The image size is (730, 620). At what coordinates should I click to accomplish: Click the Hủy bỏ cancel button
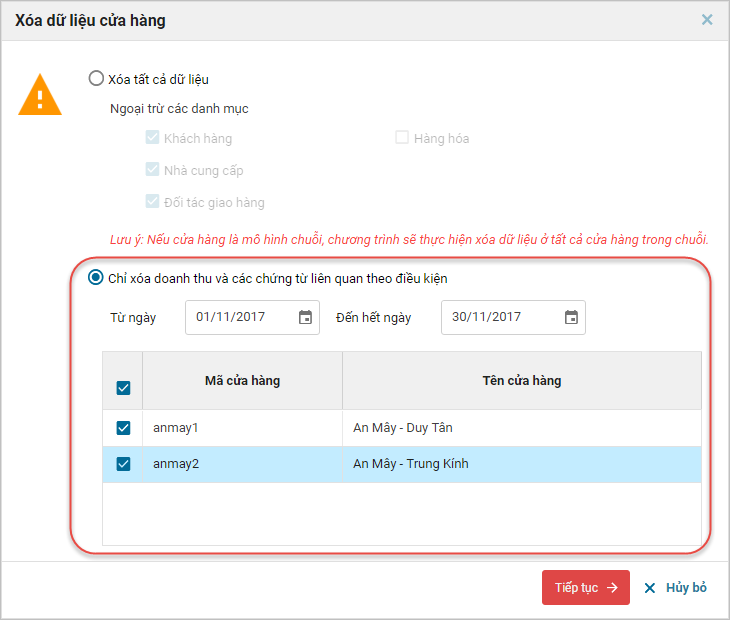click(x=676, y=588)
